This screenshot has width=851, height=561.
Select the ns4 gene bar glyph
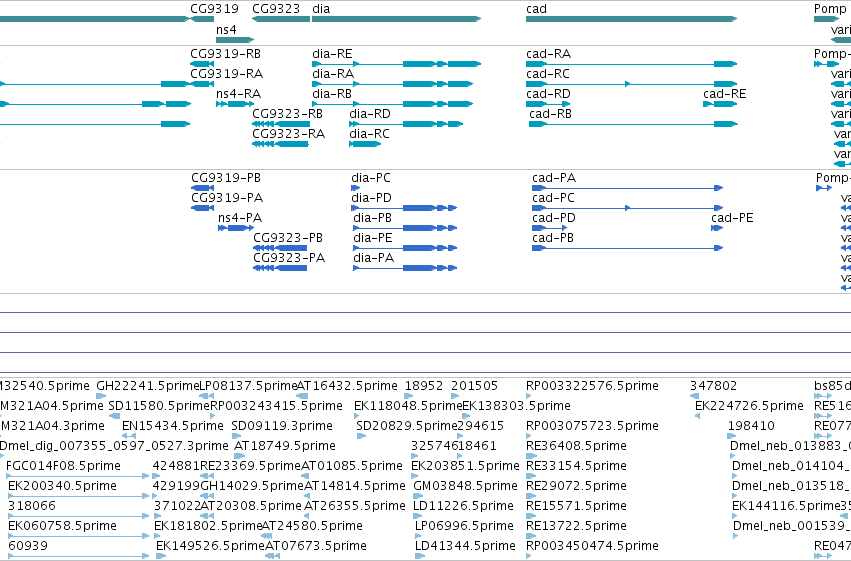[x=235, y=40]
